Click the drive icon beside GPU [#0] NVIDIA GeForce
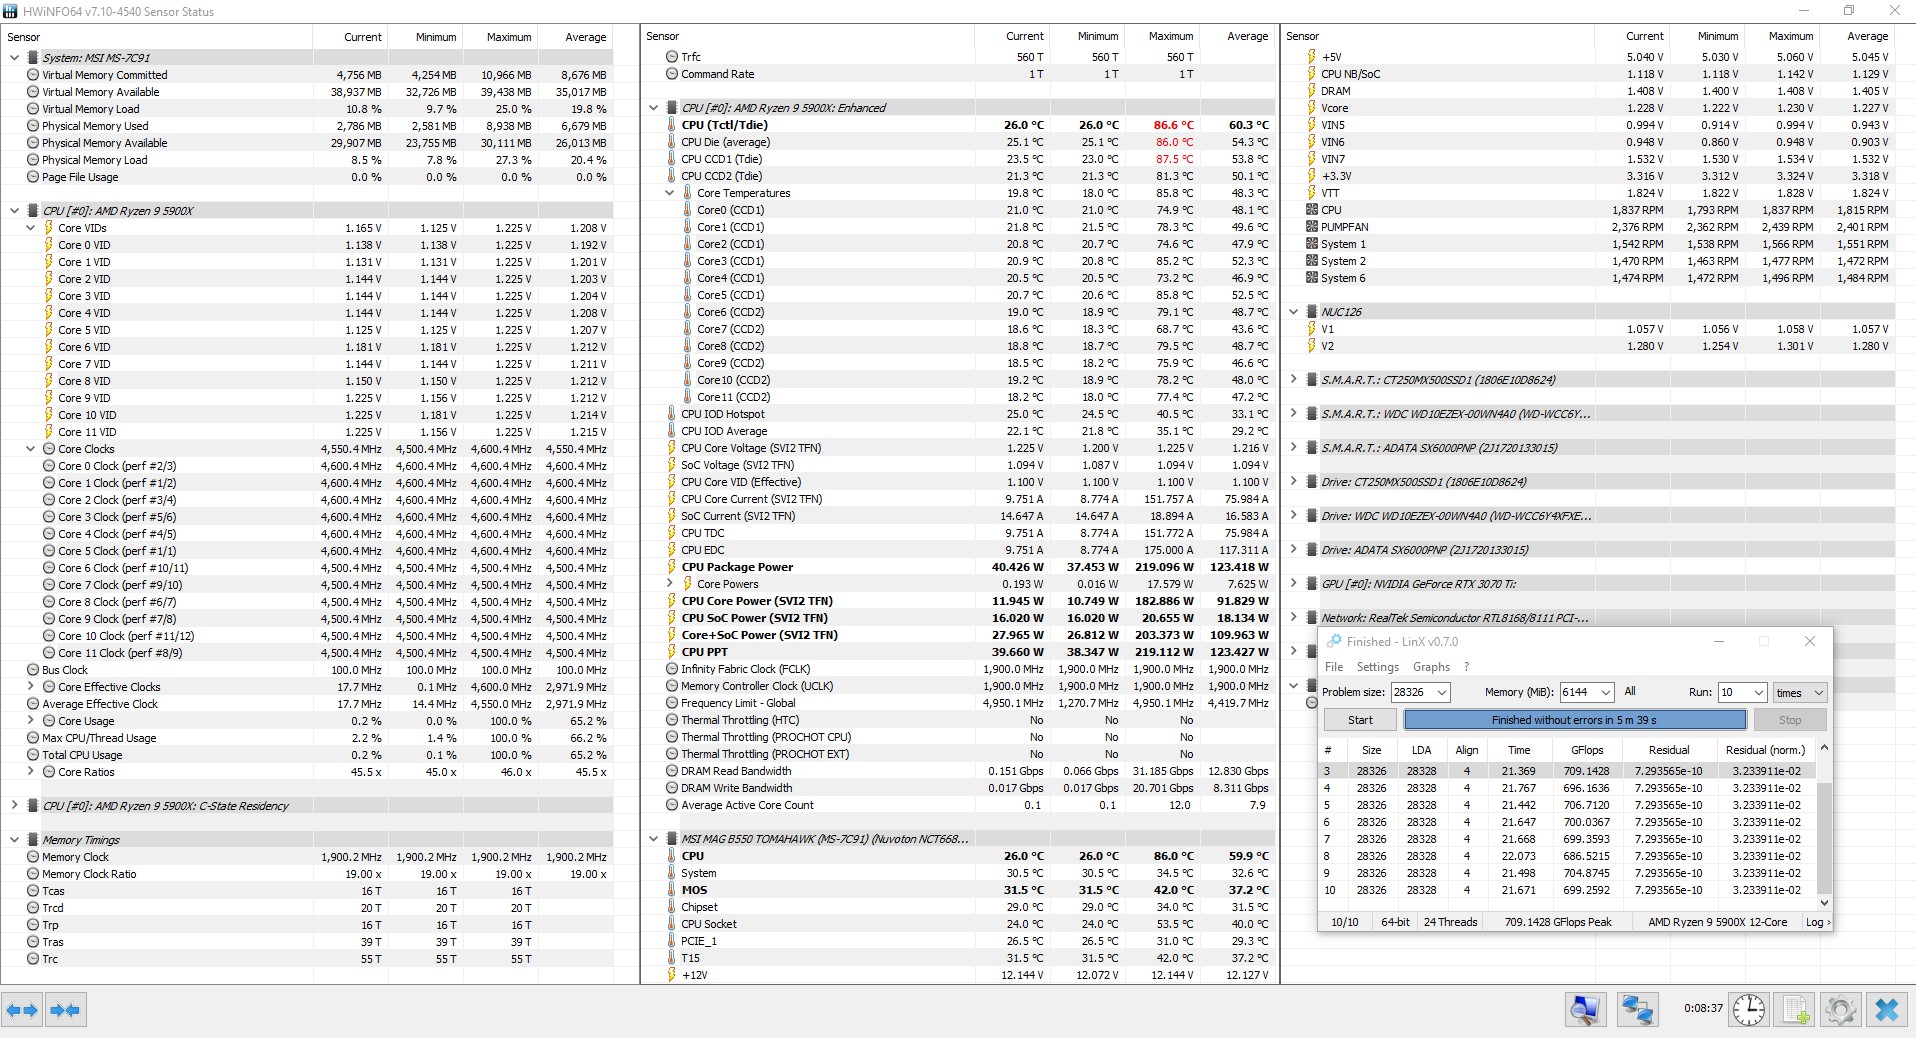The width and height of the screenshot is (1916, 1038). [x=1312, y=584]
